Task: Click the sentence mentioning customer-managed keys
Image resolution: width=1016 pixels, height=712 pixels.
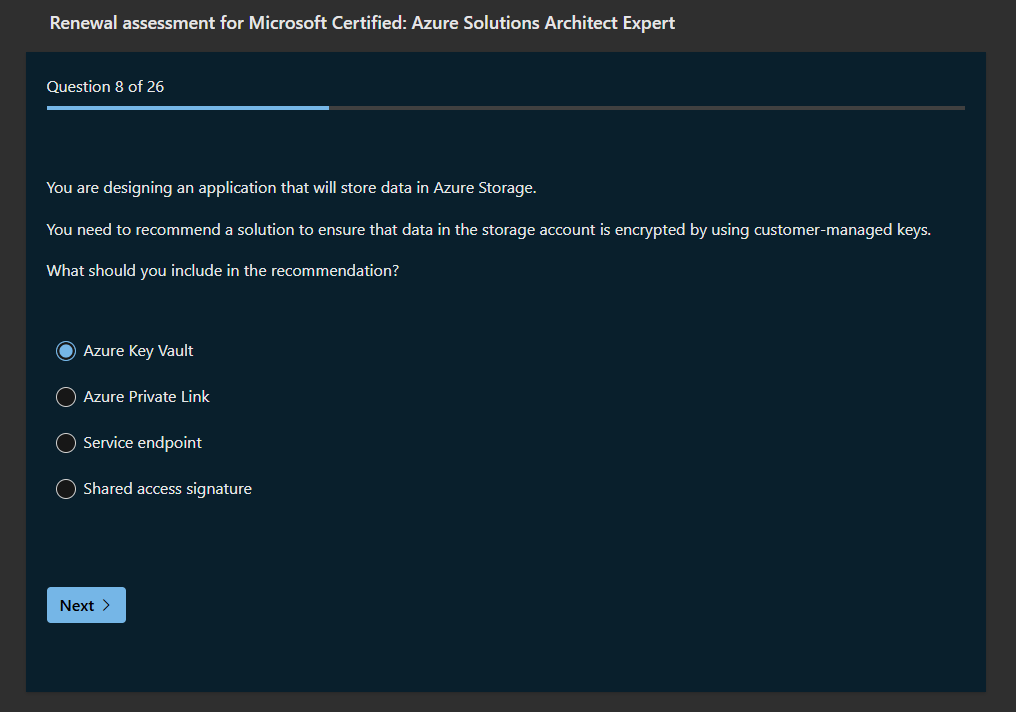Action: [x=488, y=230]
